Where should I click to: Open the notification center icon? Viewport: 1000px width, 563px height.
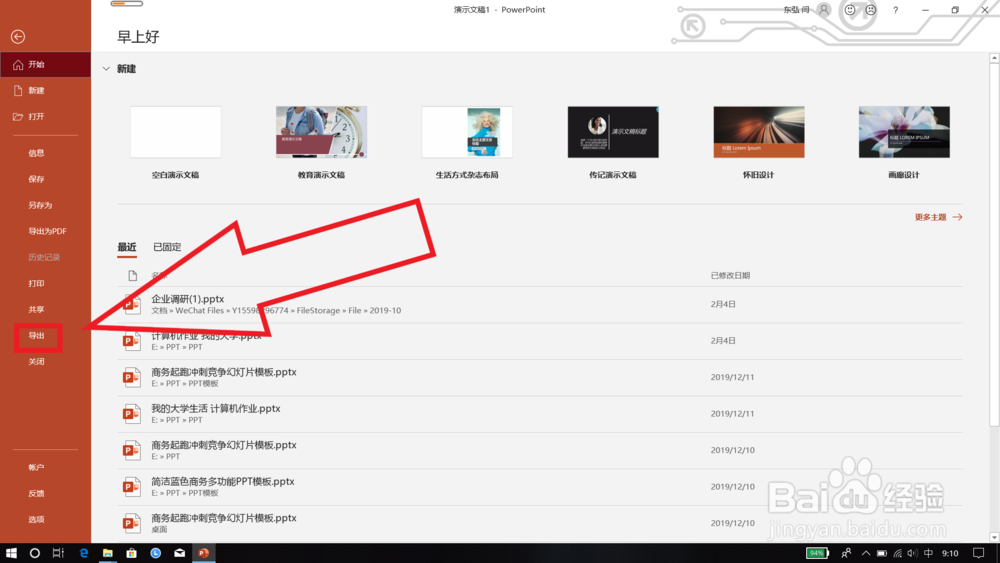click(979, 553)
